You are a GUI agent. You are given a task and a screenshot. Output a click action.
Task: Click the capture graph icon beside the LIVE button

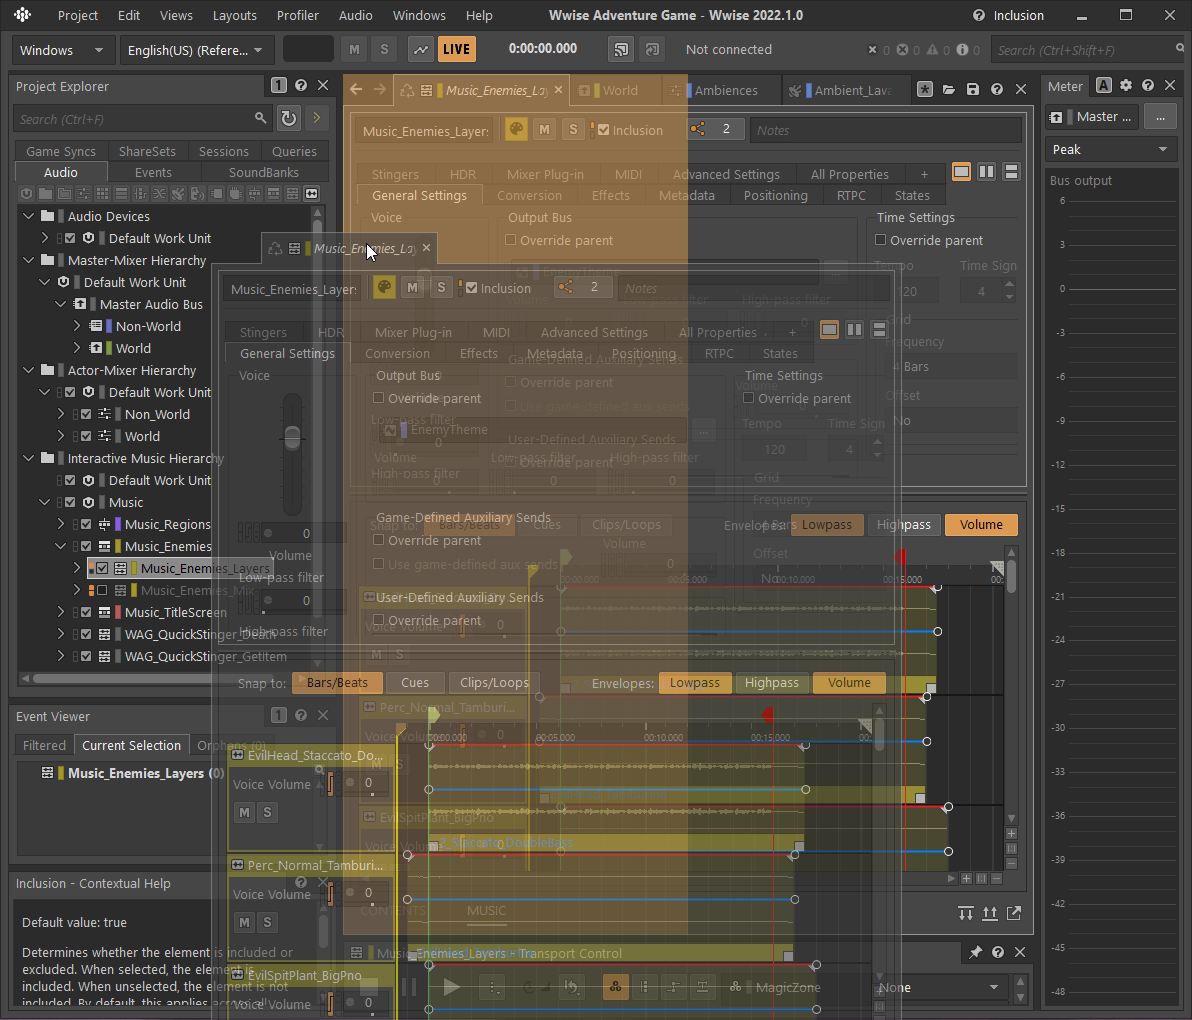click(x=420, y=49)
